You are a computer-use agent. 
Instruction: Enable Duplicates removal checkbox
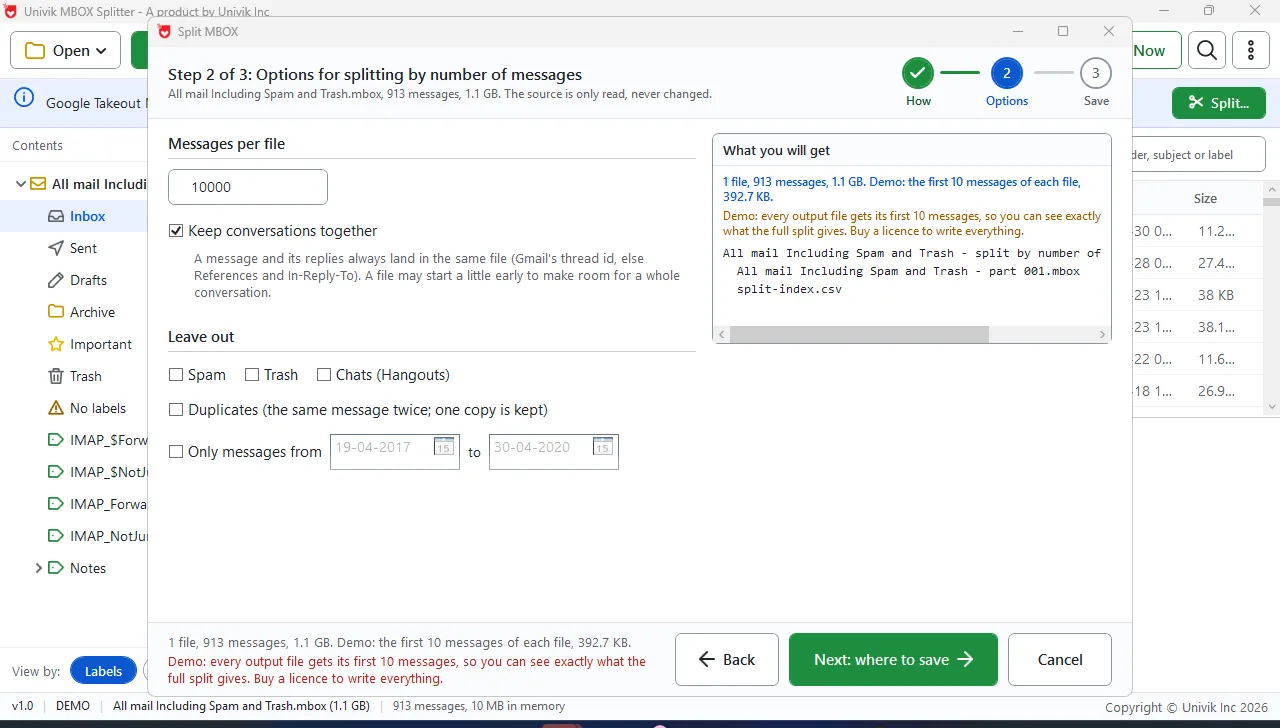(x=177, y=410)
